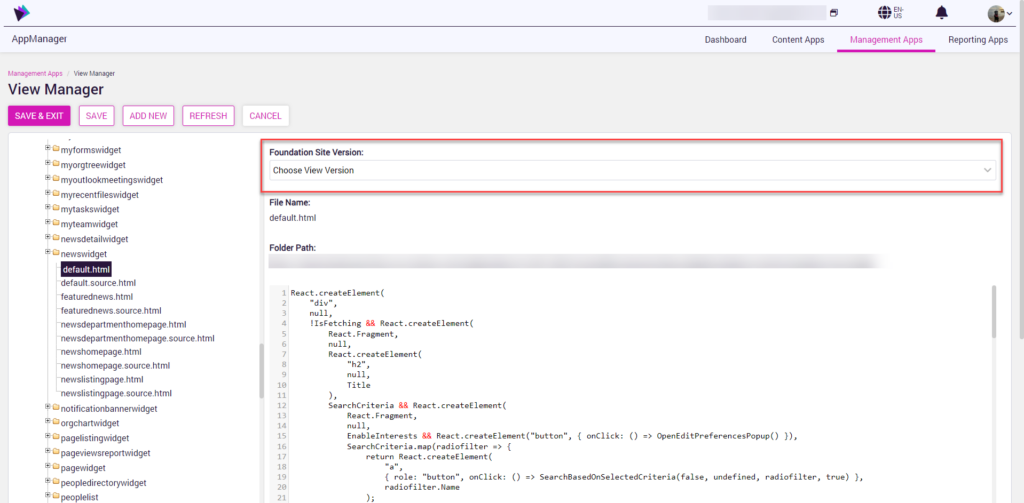Image resolution: width=1024 pixels, height=503 pixels.
Task: Click the window icon beside the search bar
Action: coord(833,13)
